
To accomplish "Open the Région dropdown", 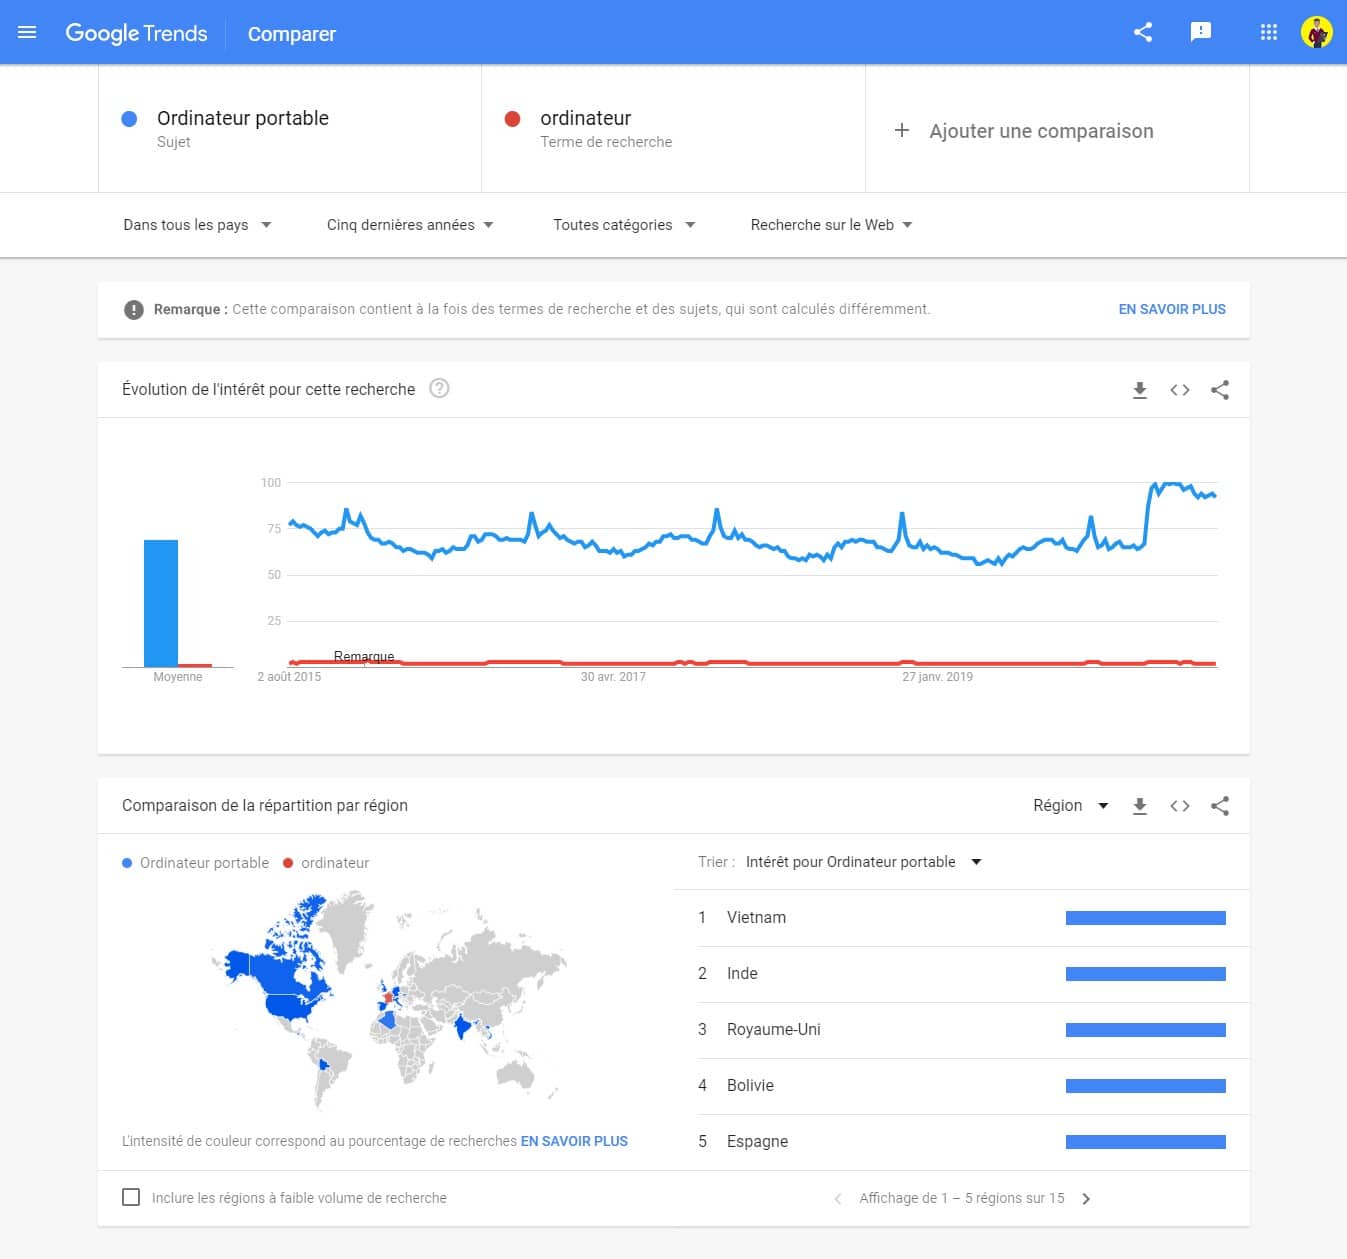I will [x=1071, y=805].
